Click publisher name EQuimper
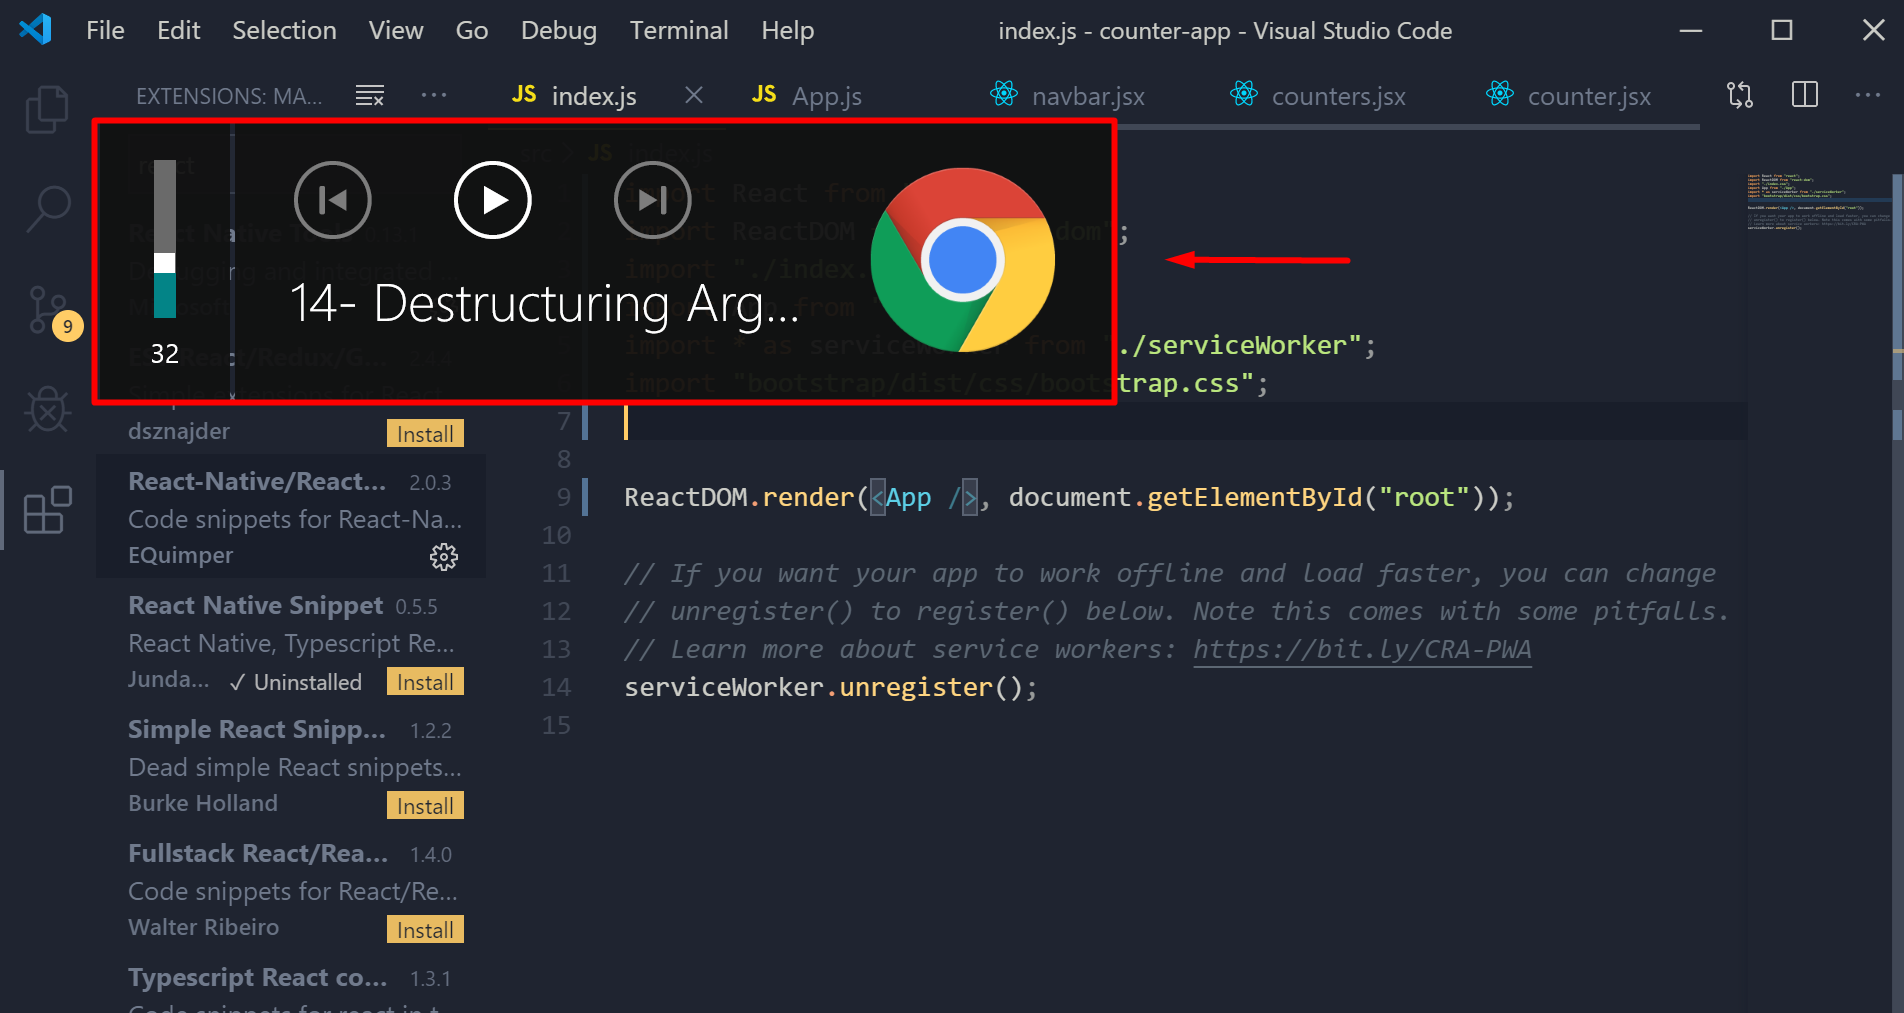 (180, 555)
